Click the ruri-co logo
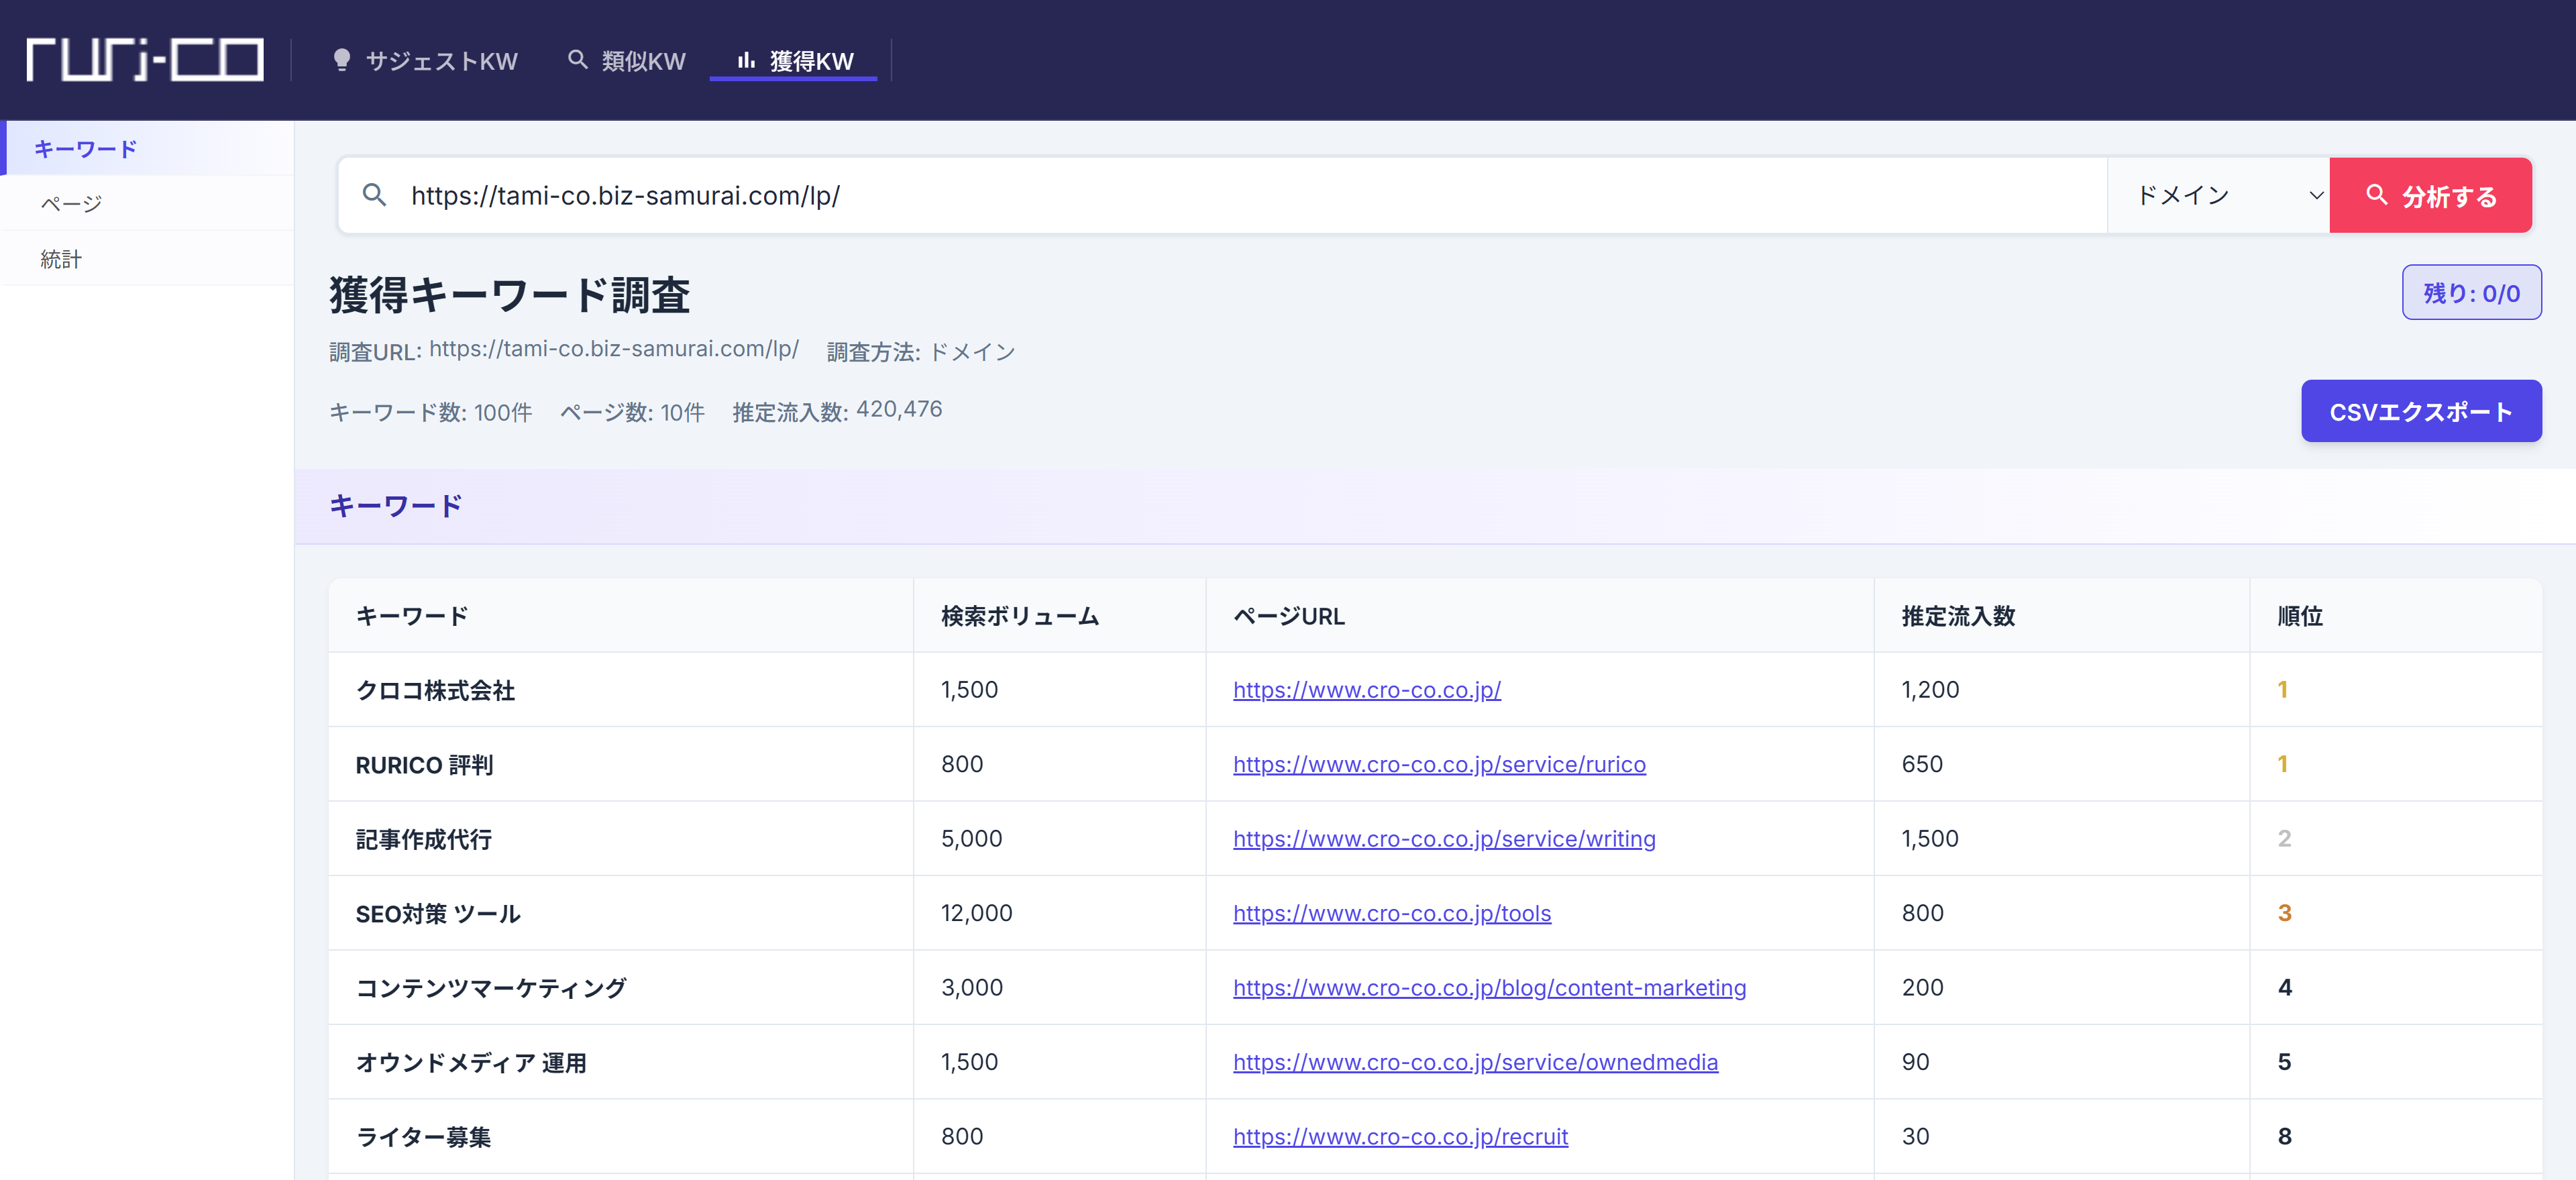Viewport: 2576px width, 1180px height. coord(145,60)
